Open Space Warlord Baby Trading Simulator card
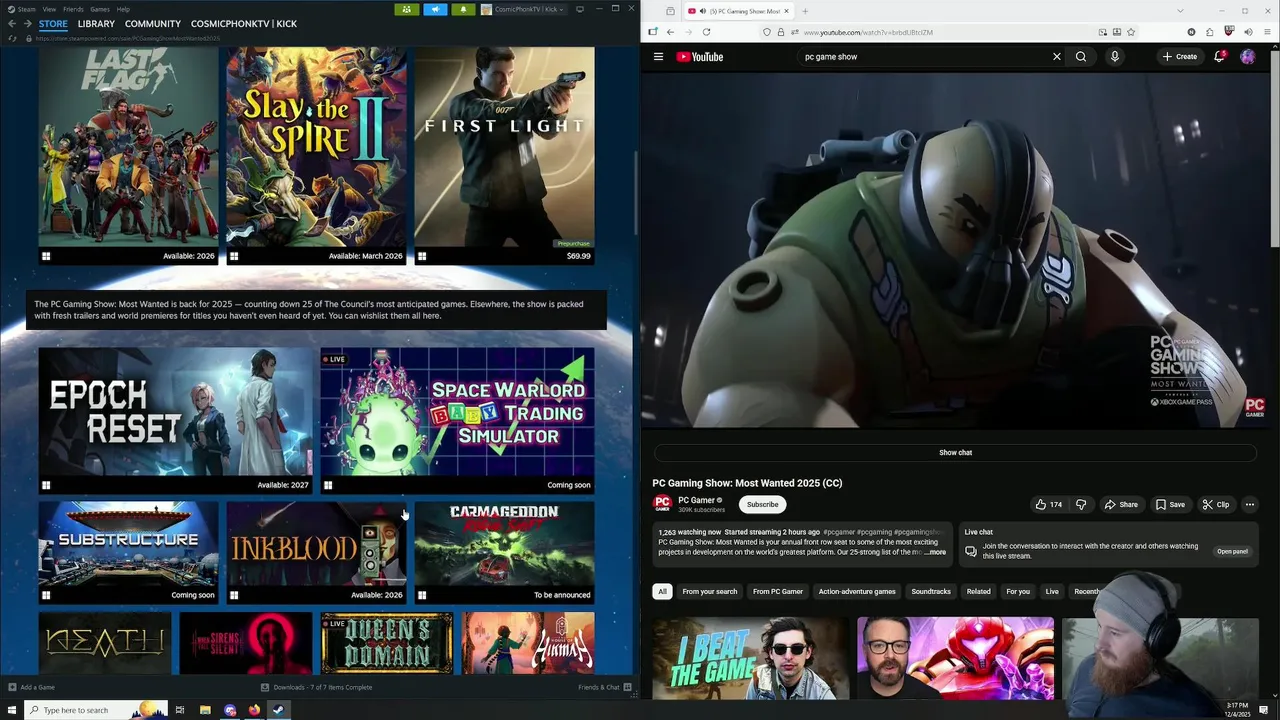 coord(457,421)
